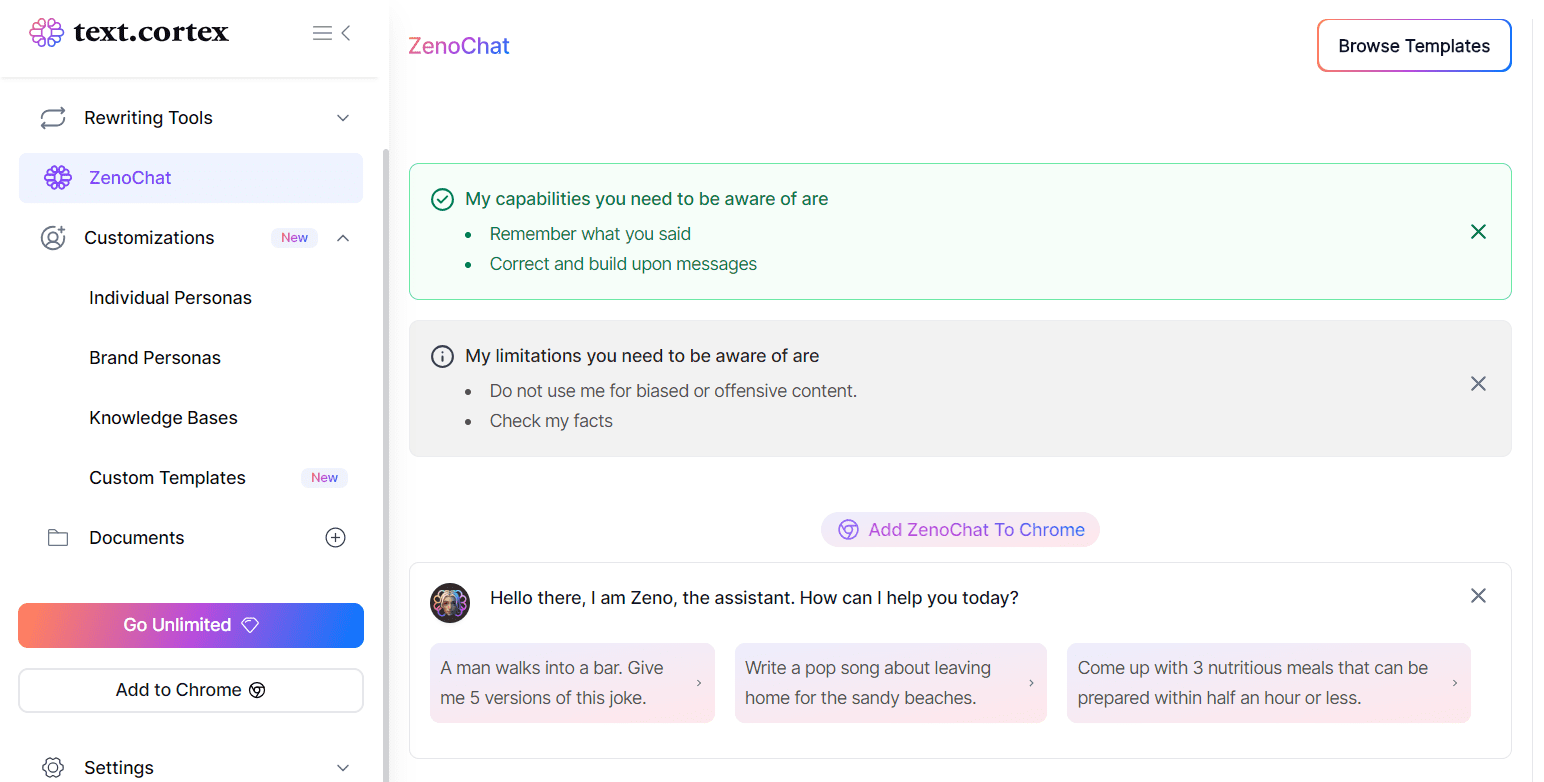Viewport: 1544px width, 782px height.
Task: Click the text.cortex logo icon
Action: (46, 32)
